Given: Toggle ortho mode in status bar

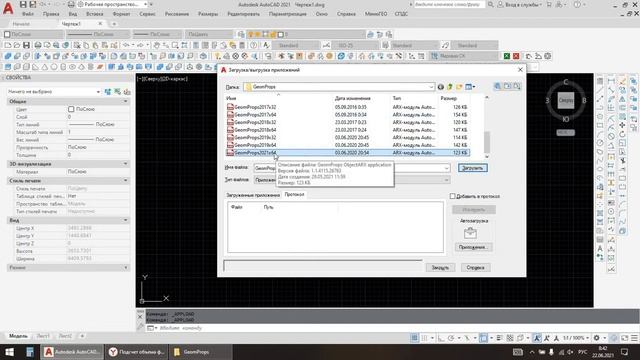Looking at the screenshot, I should pos(441,338).
